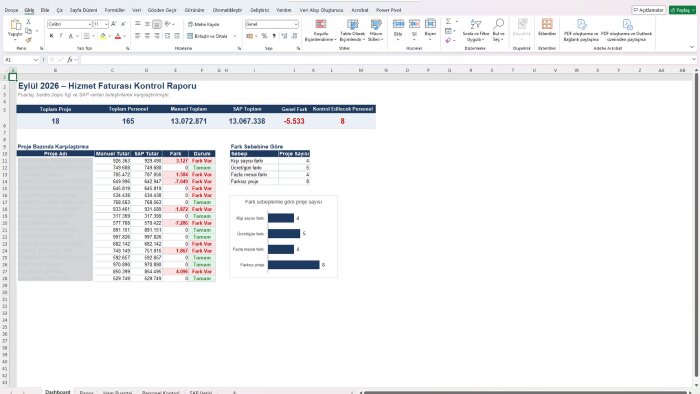Image resolution: width=700 pixels, height=394 pixels.
Task: Click the copy icon
Action: (x=28, y=31)
